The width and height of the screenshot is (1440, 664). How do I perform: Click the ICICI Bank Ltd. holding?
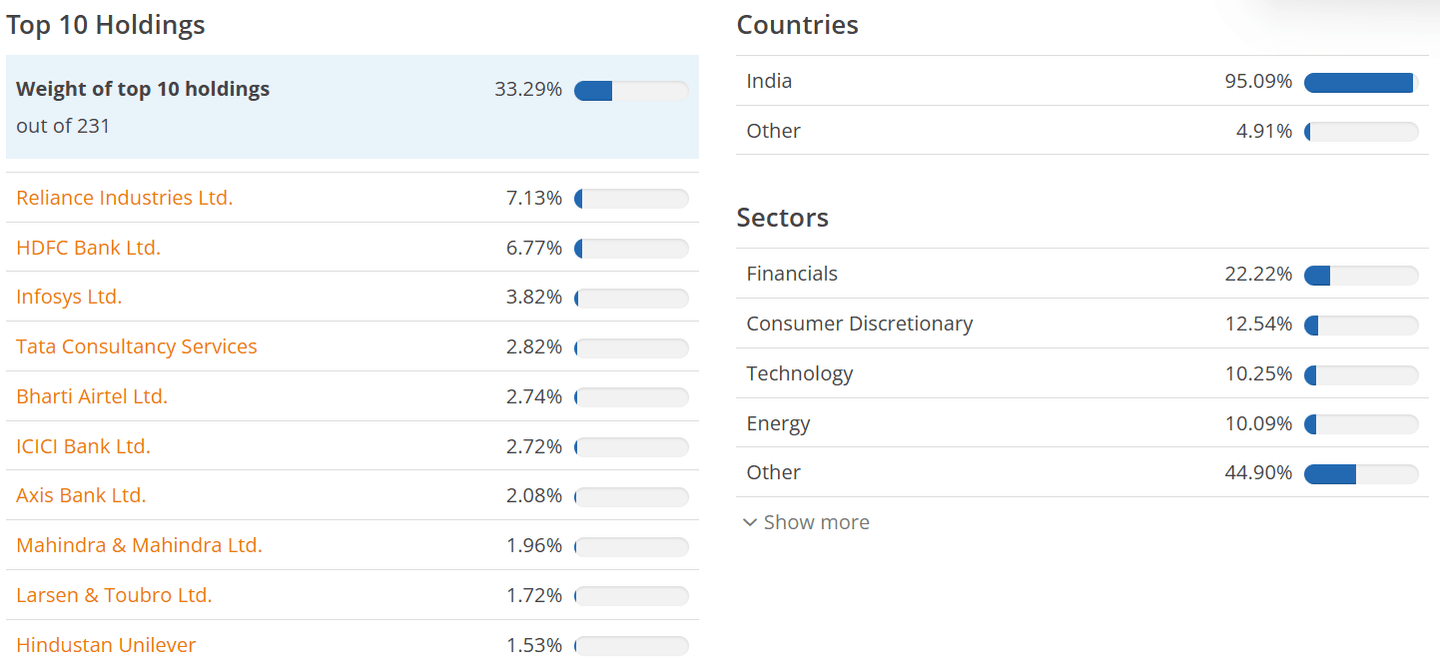tap(83, 446)
